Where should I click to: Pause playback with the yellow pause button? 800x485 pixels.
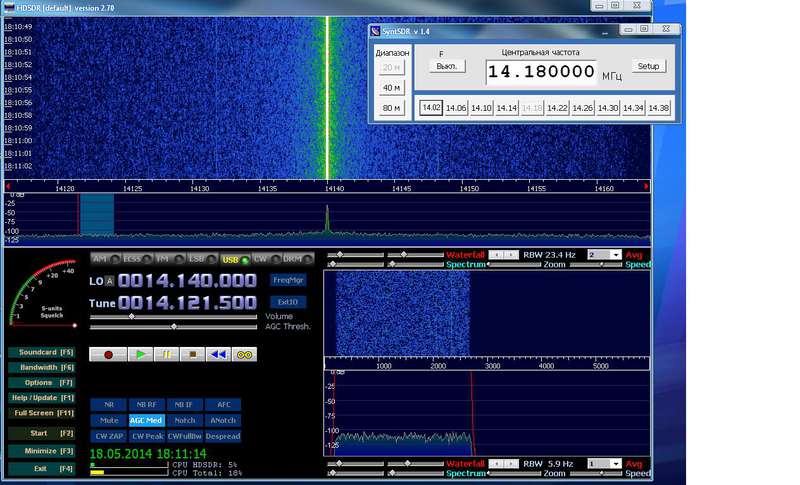point(166,354)
